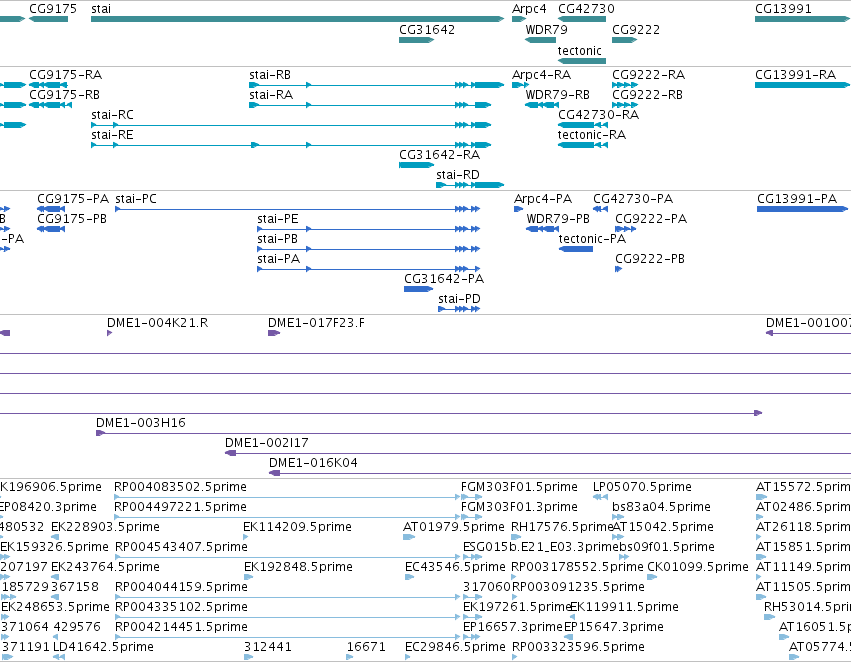Select the tectonic gene feature
The height and width of the screenshot is (662, 851).
[582, 60]
